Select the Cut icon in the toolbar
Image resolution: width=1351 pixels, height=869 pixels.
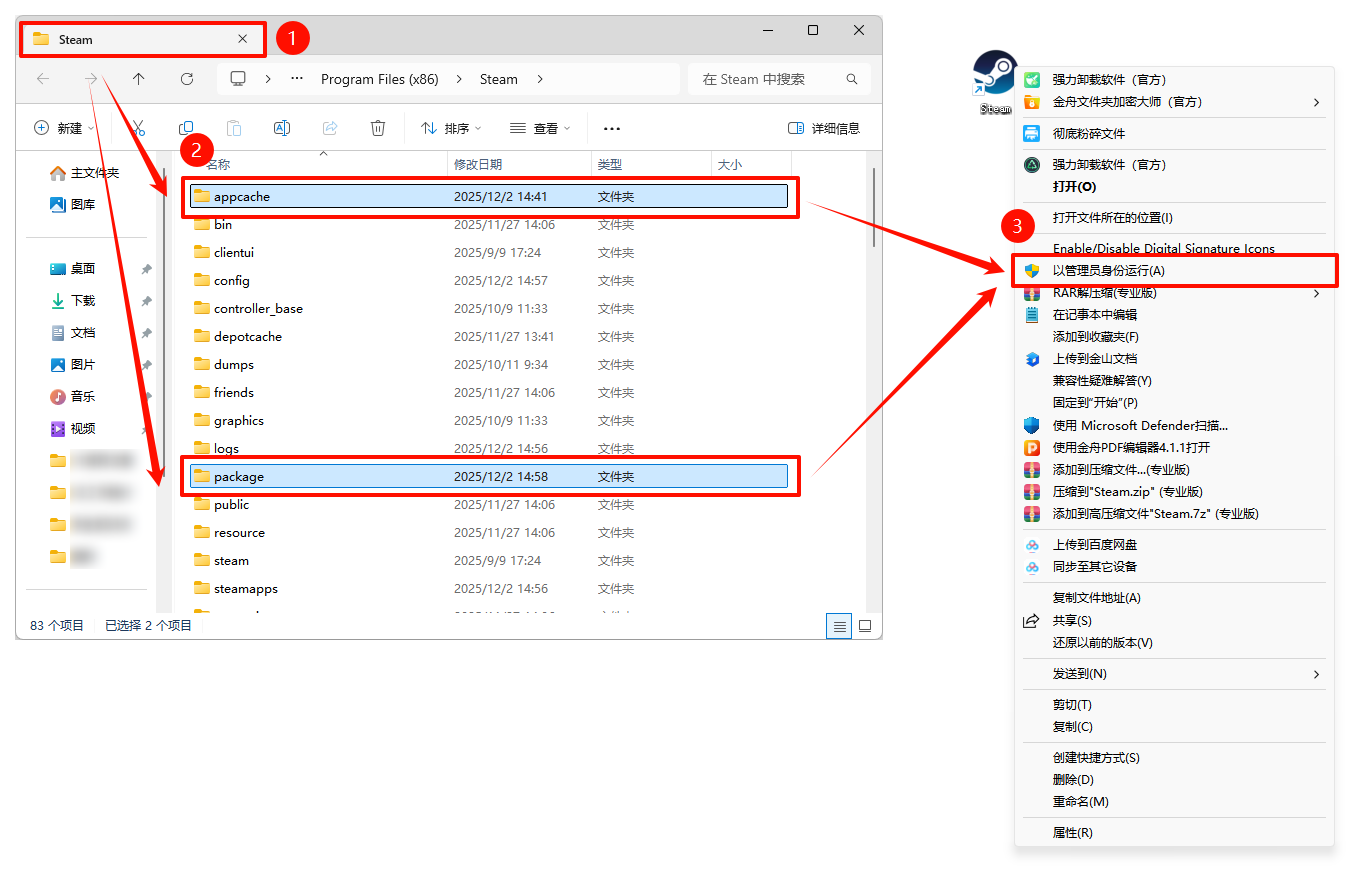tap(138, 128)
